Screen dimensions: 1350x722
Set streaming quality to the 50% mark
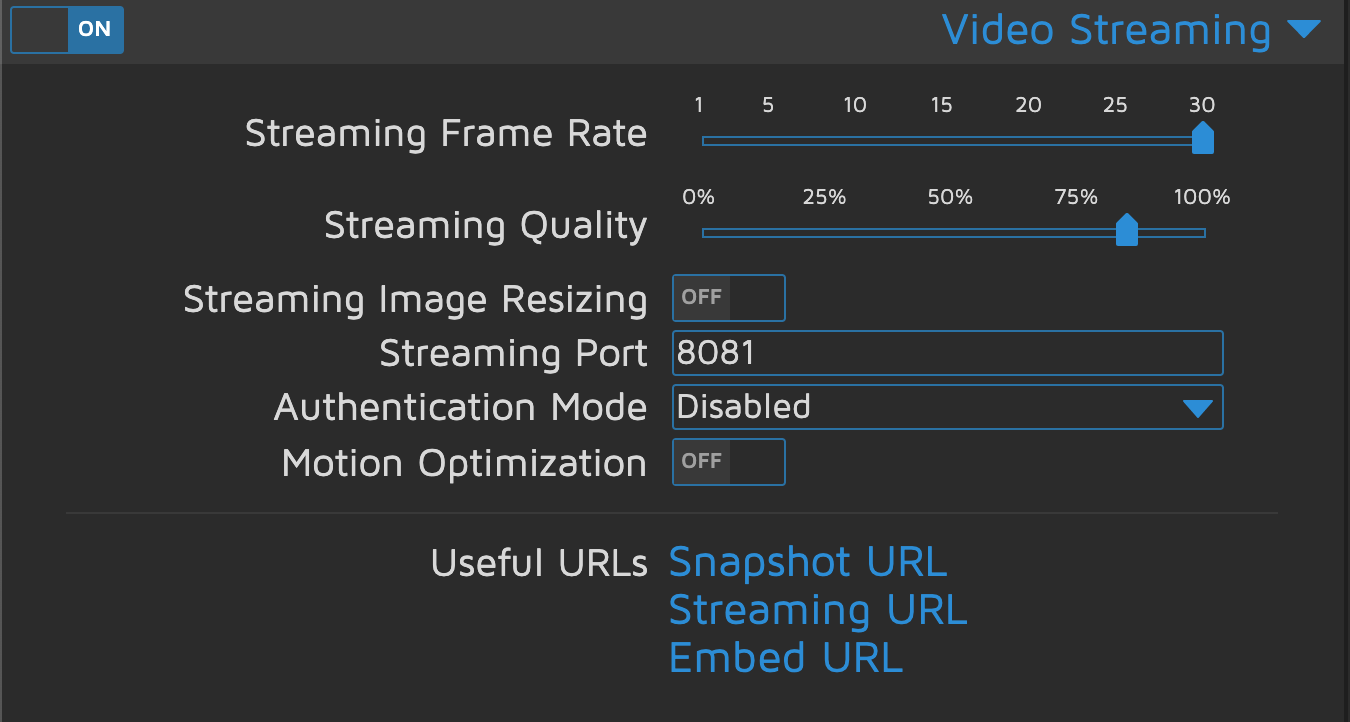click(950, 233)
